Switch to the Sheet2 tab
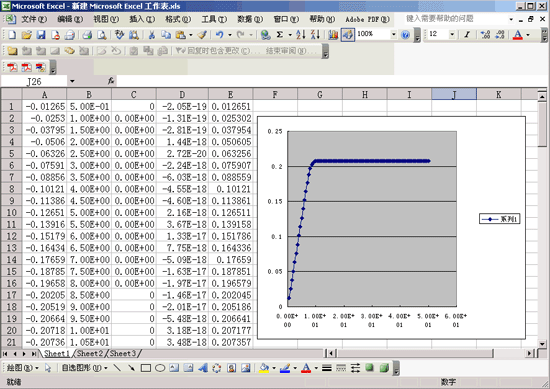The height and width of the screenshot is (389, 550). [x=90, y=353]
